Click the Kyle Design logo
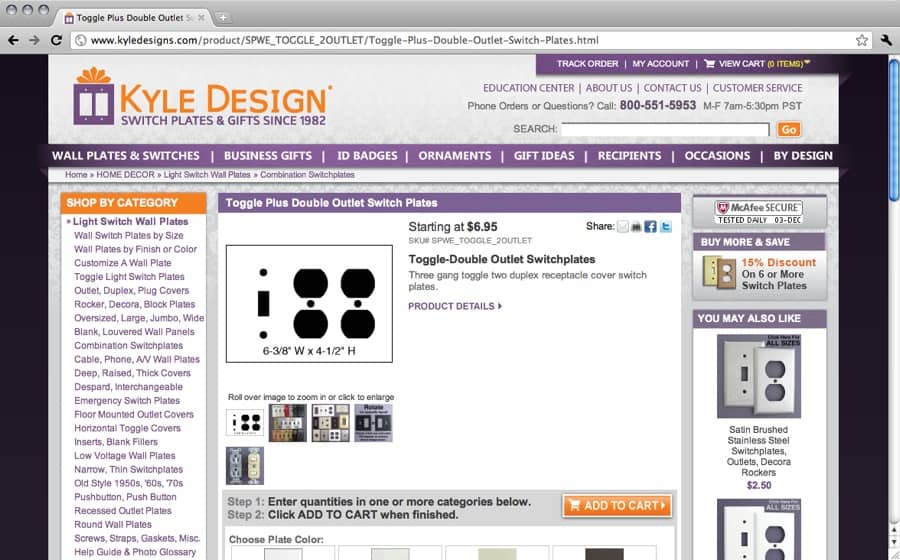Screen dimensions: 900x560 coord(203,96)
